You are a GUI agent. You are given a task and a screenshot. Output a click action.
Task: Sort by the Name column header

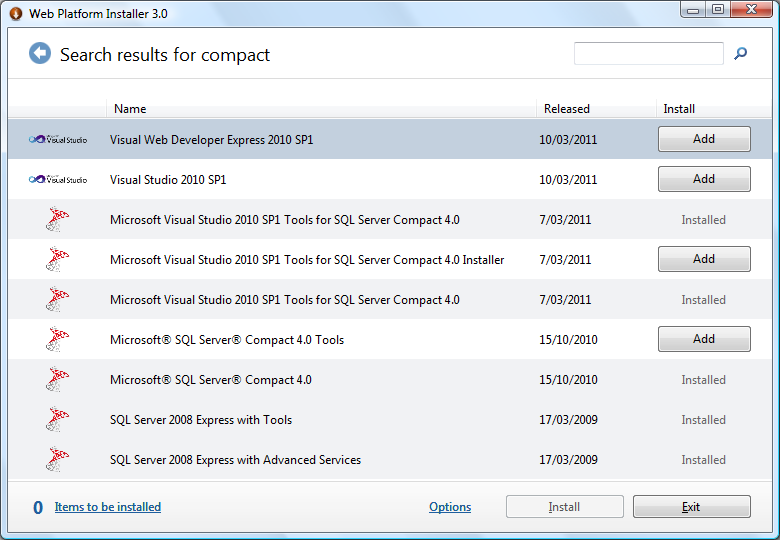pos(321,108)
